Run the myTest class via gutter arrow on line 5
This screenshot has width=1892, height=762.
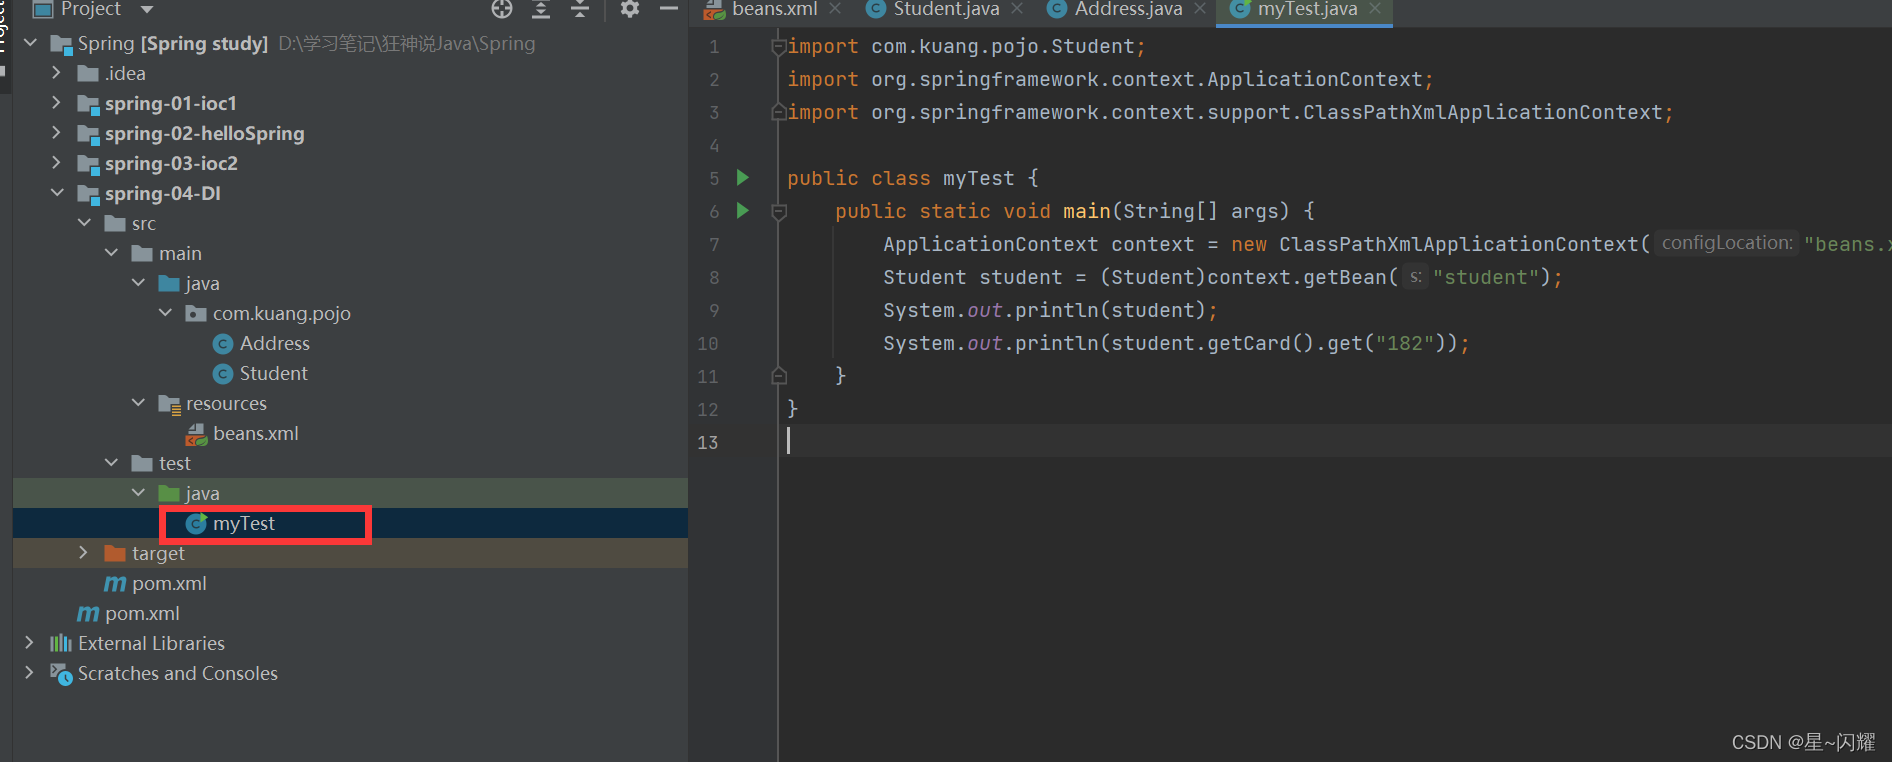[x=743, y=178]
